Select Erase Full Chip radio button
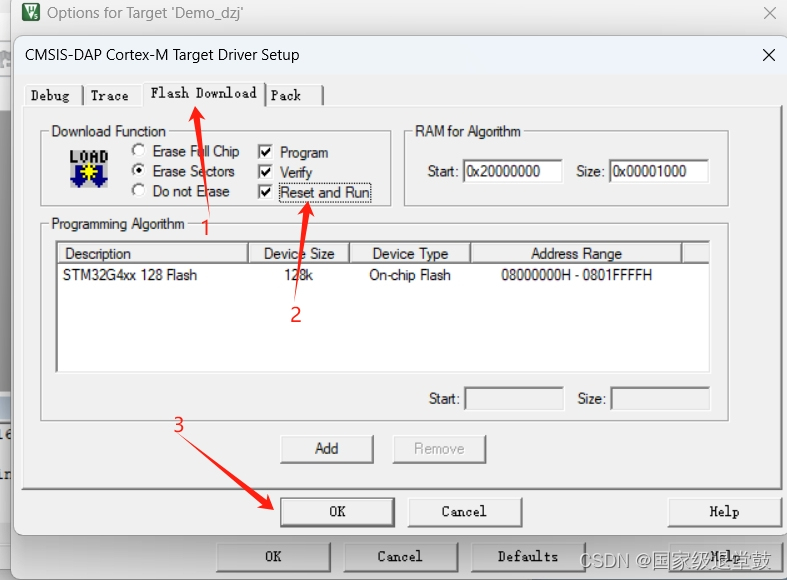Viewport: 787px width, 580px height. (139, 151)
